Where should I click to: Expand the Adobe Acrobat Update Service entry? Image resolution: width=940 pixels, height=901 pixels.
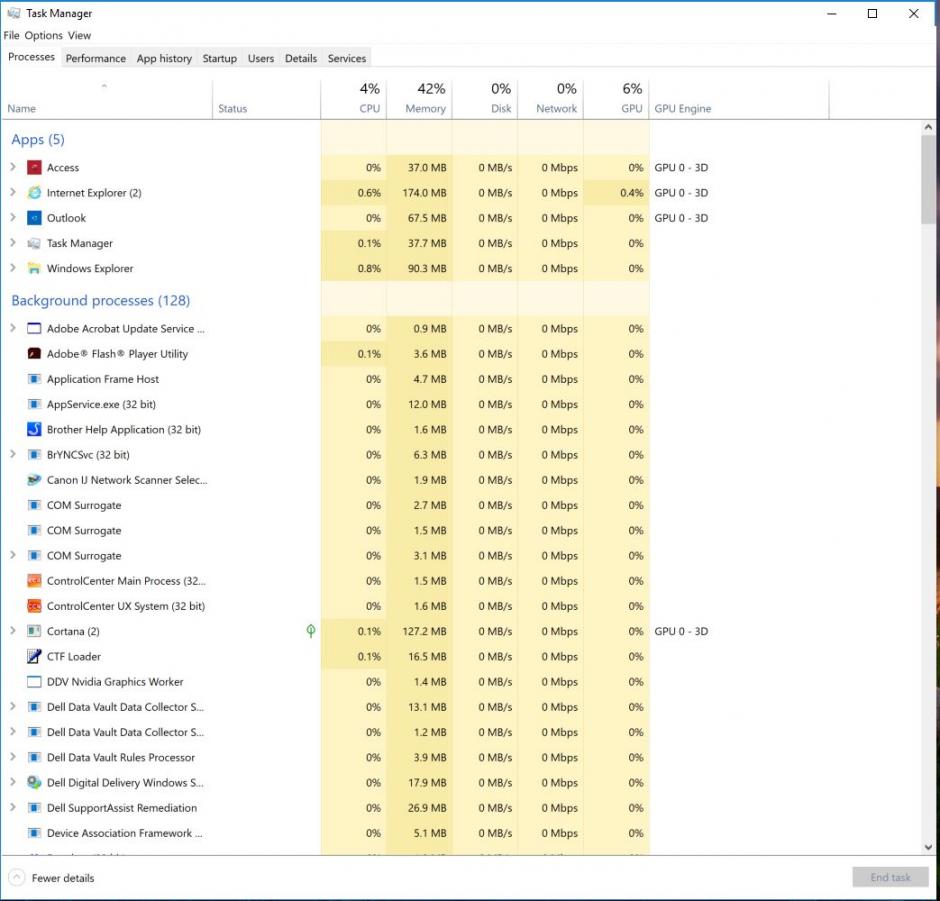pyautogui.click(x=12, y=328)
